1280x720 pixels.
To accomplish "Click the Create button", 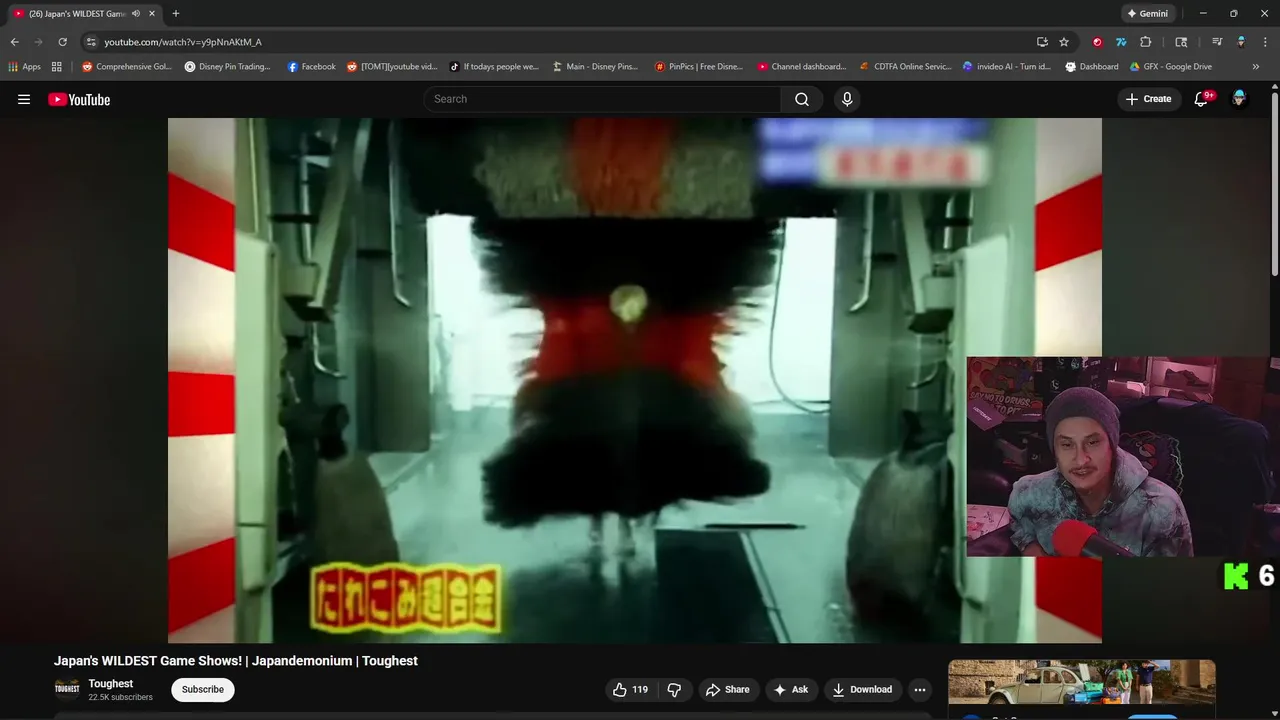I will click(x=1148, y=99).
